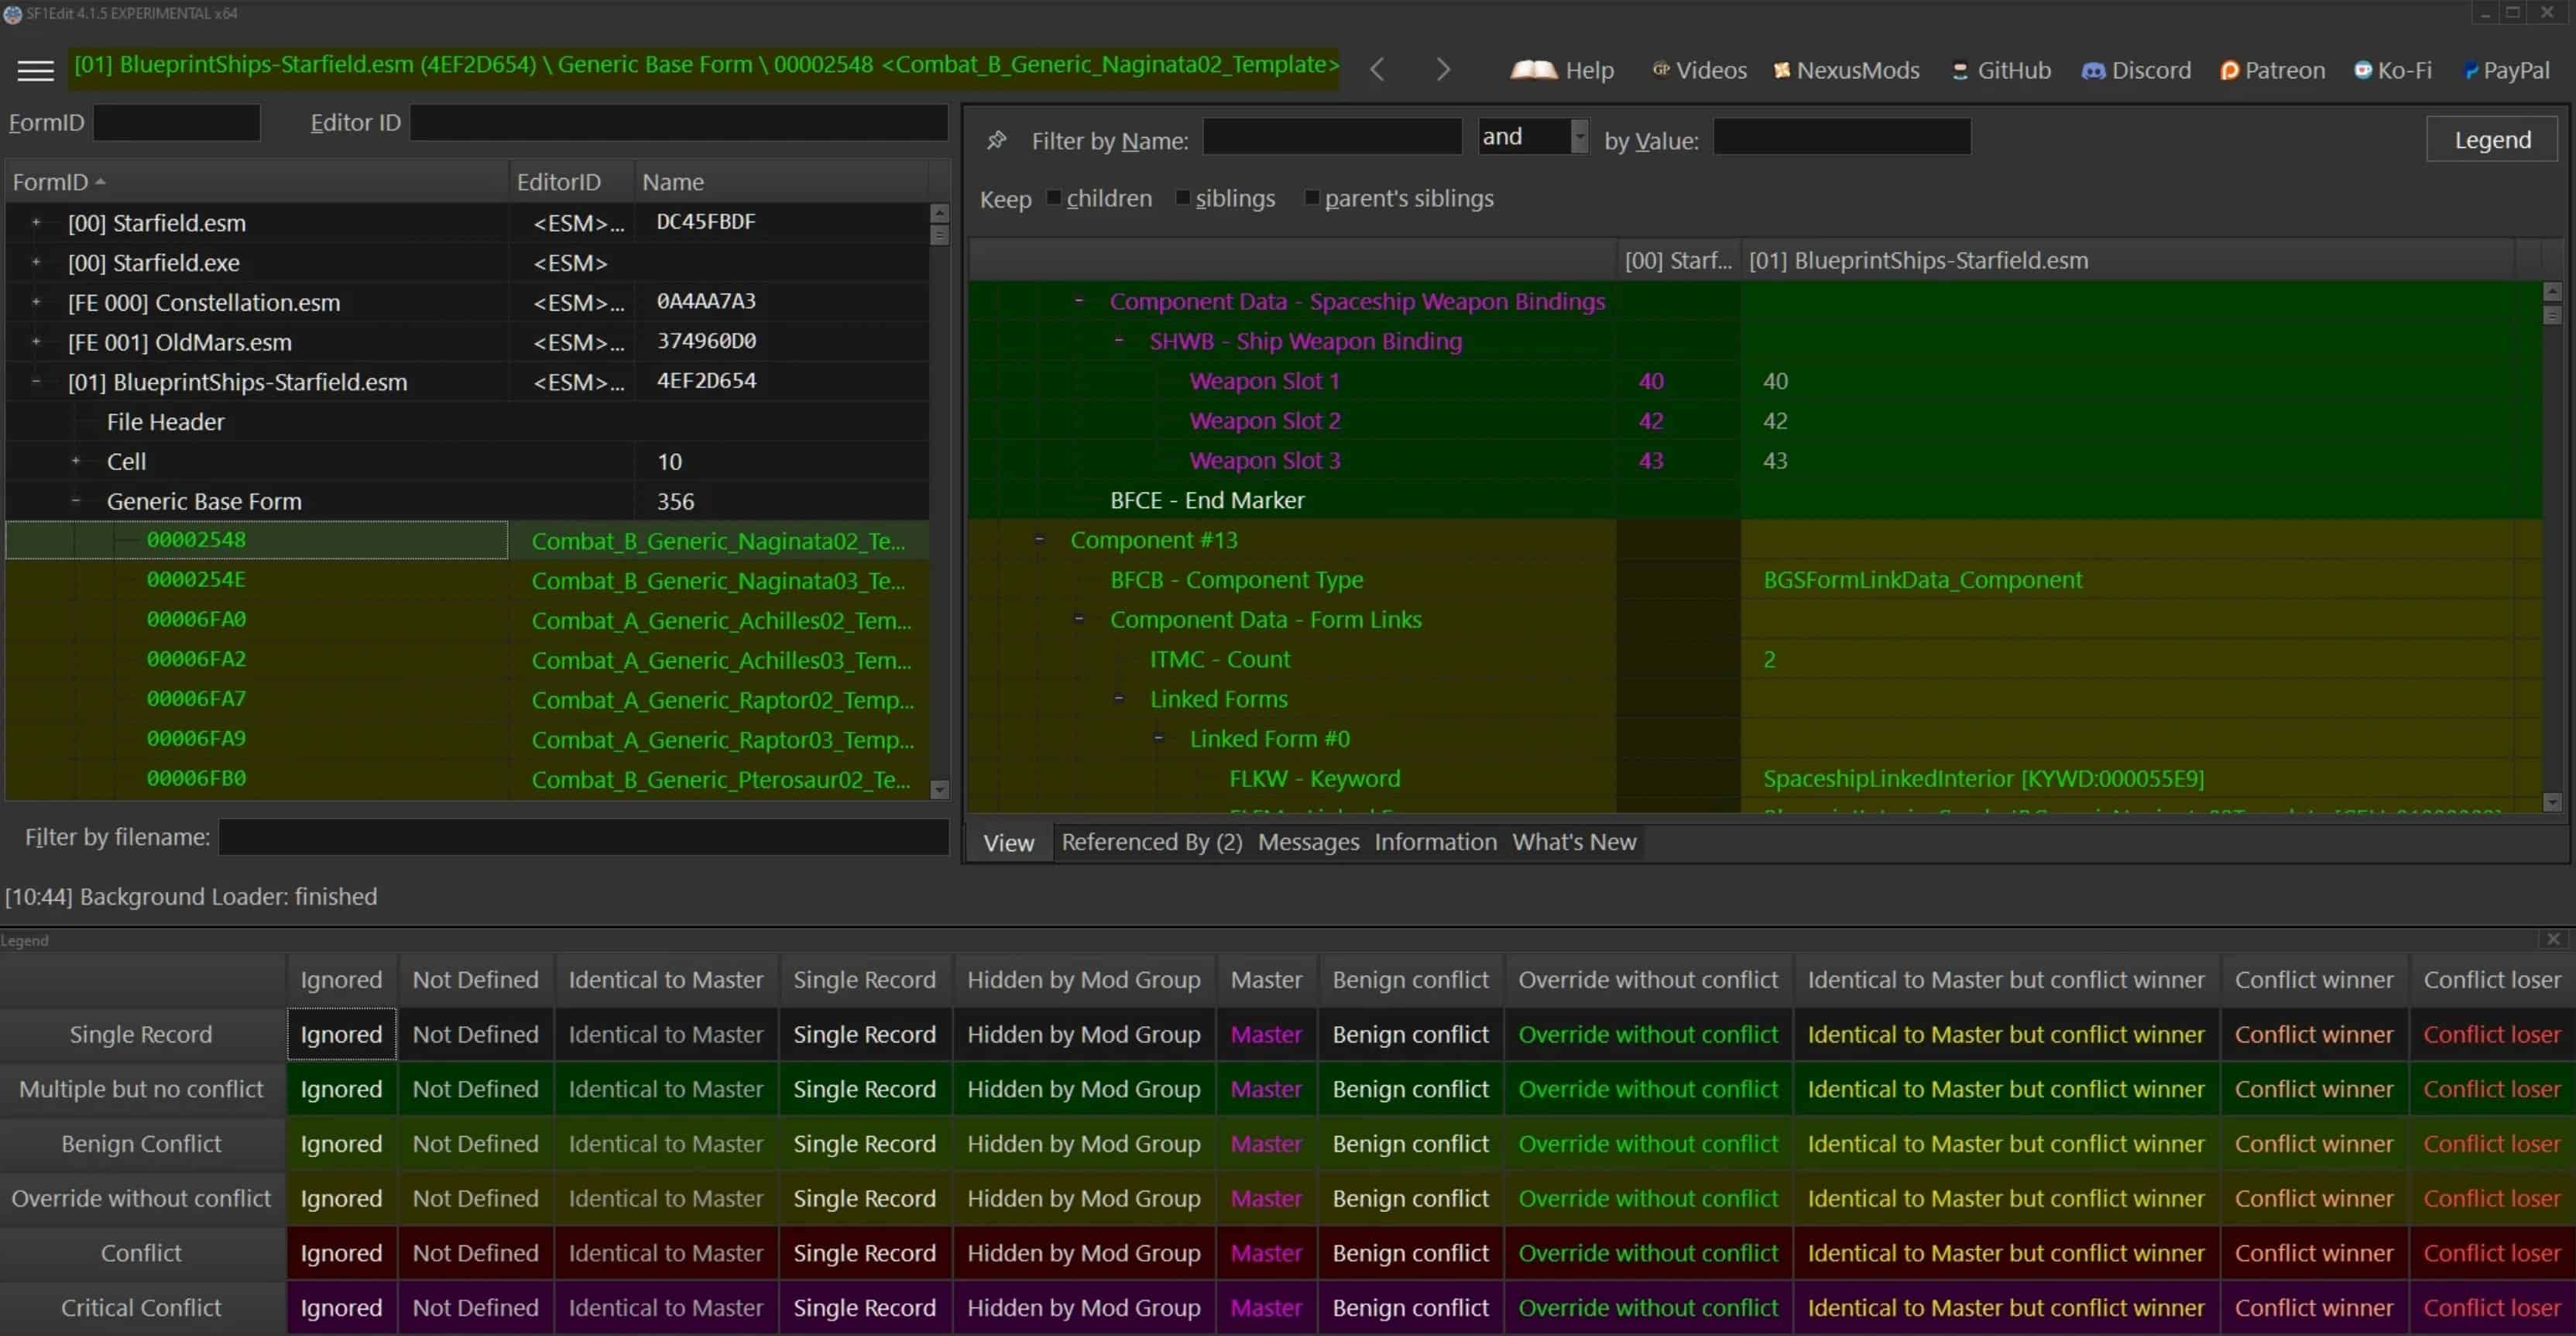Collapse the Generic Base Form group

pos(76,500)
